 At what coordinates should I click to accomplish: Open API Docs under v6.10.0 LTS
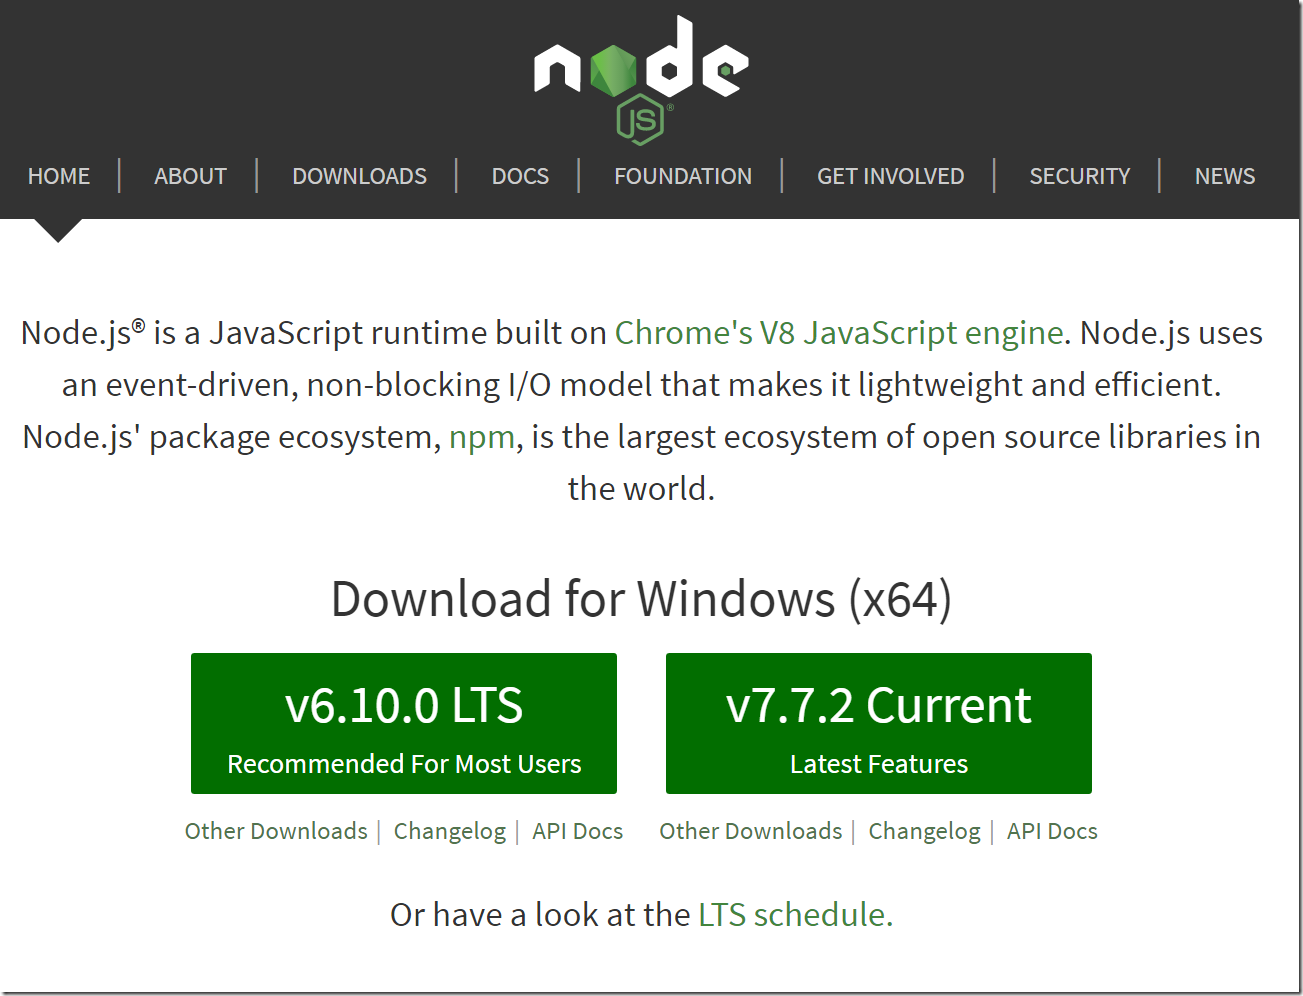[x=577, y=831]
